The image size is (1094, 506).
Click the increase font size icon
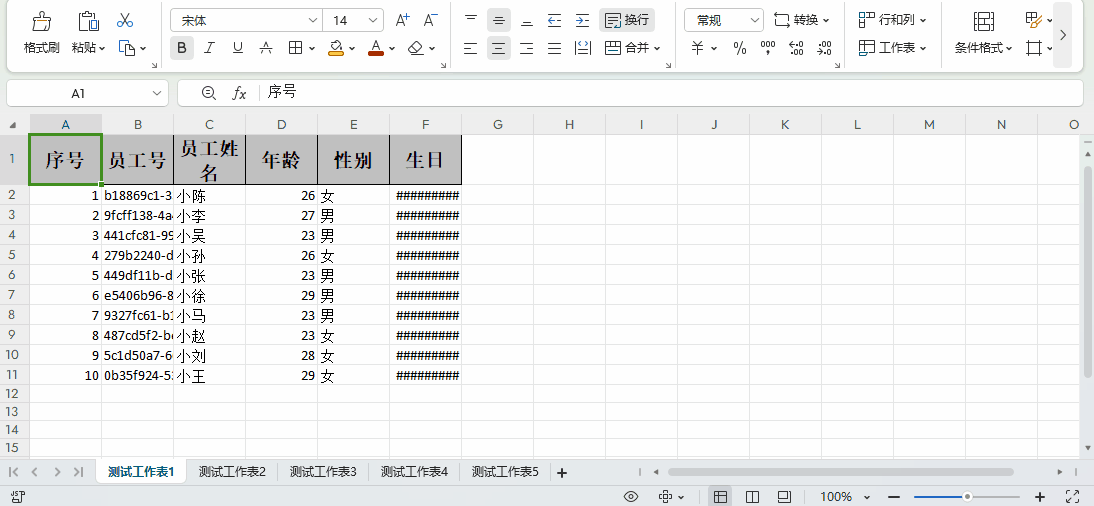[402, 20]
